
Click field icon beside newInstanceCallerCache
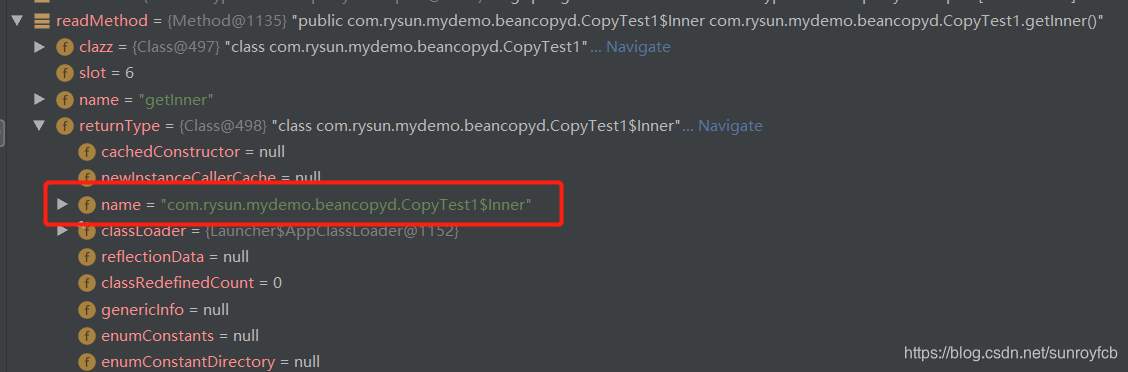pyautogui.click(x=87, y=177)
